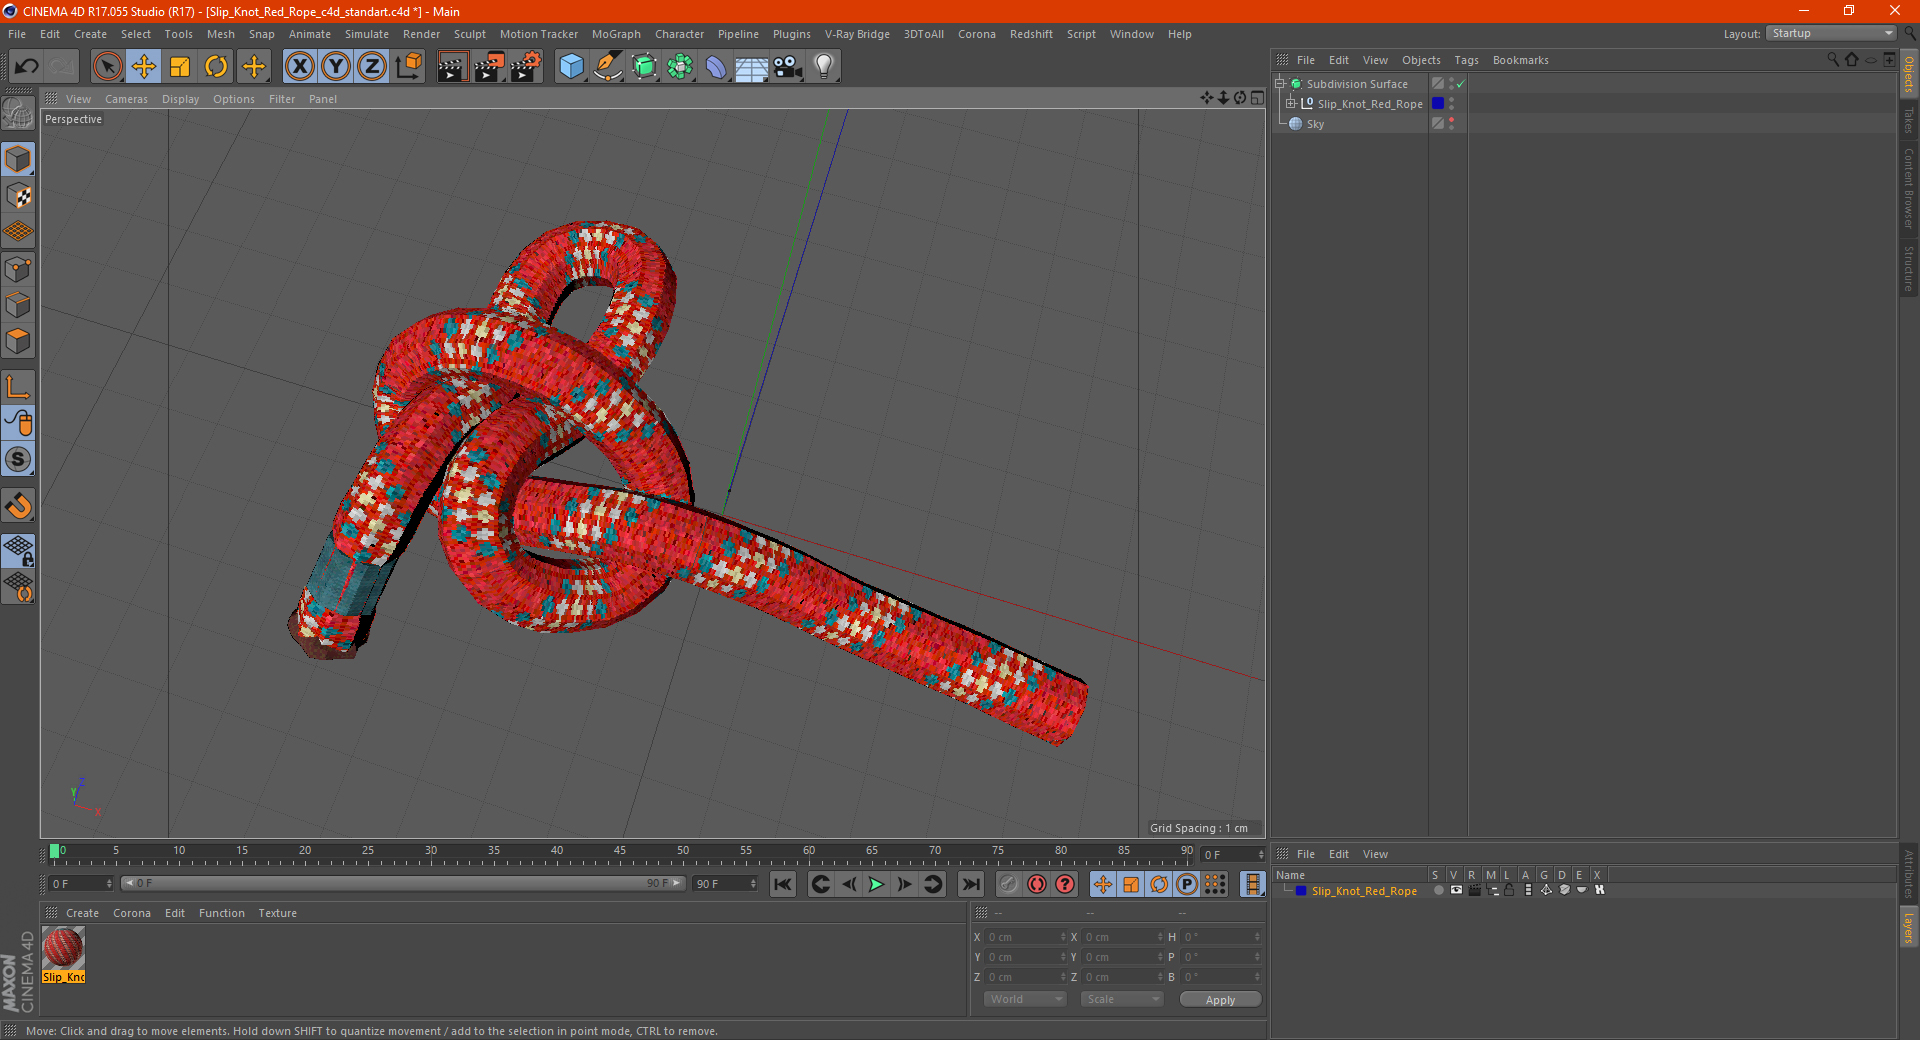The image size is (1920, 1040).
Task: Open the MoGraph menu
Action: 616,34
